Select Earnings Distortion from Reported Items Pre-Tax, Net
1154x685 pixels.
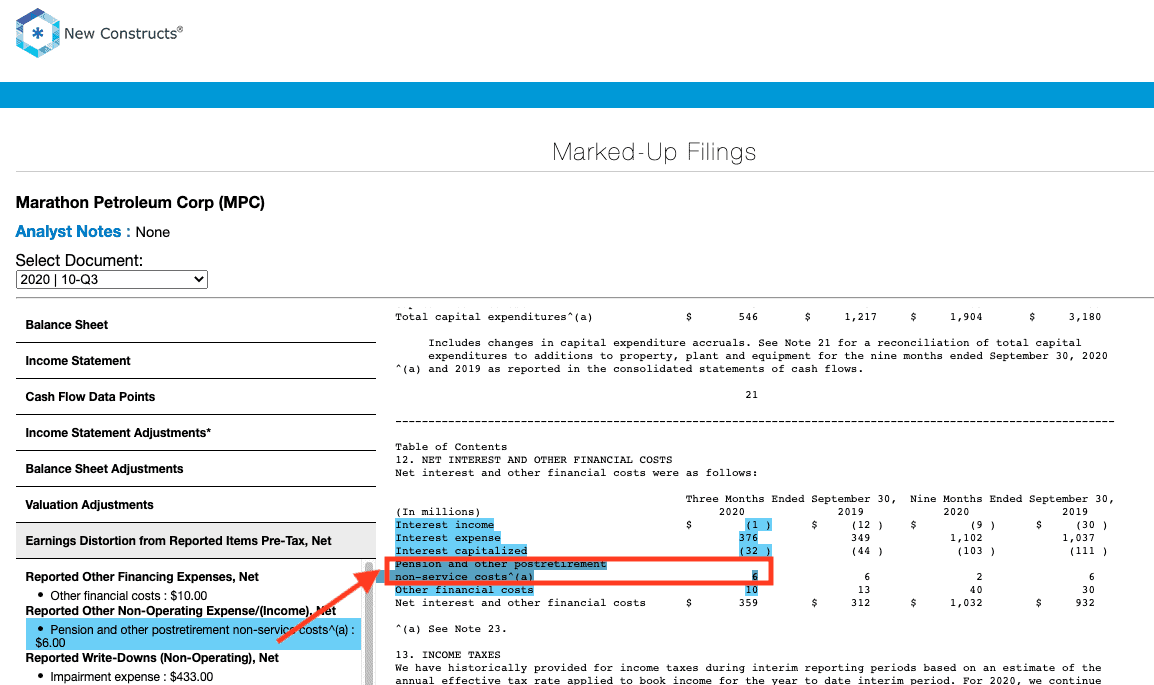(x=196, y=541)
